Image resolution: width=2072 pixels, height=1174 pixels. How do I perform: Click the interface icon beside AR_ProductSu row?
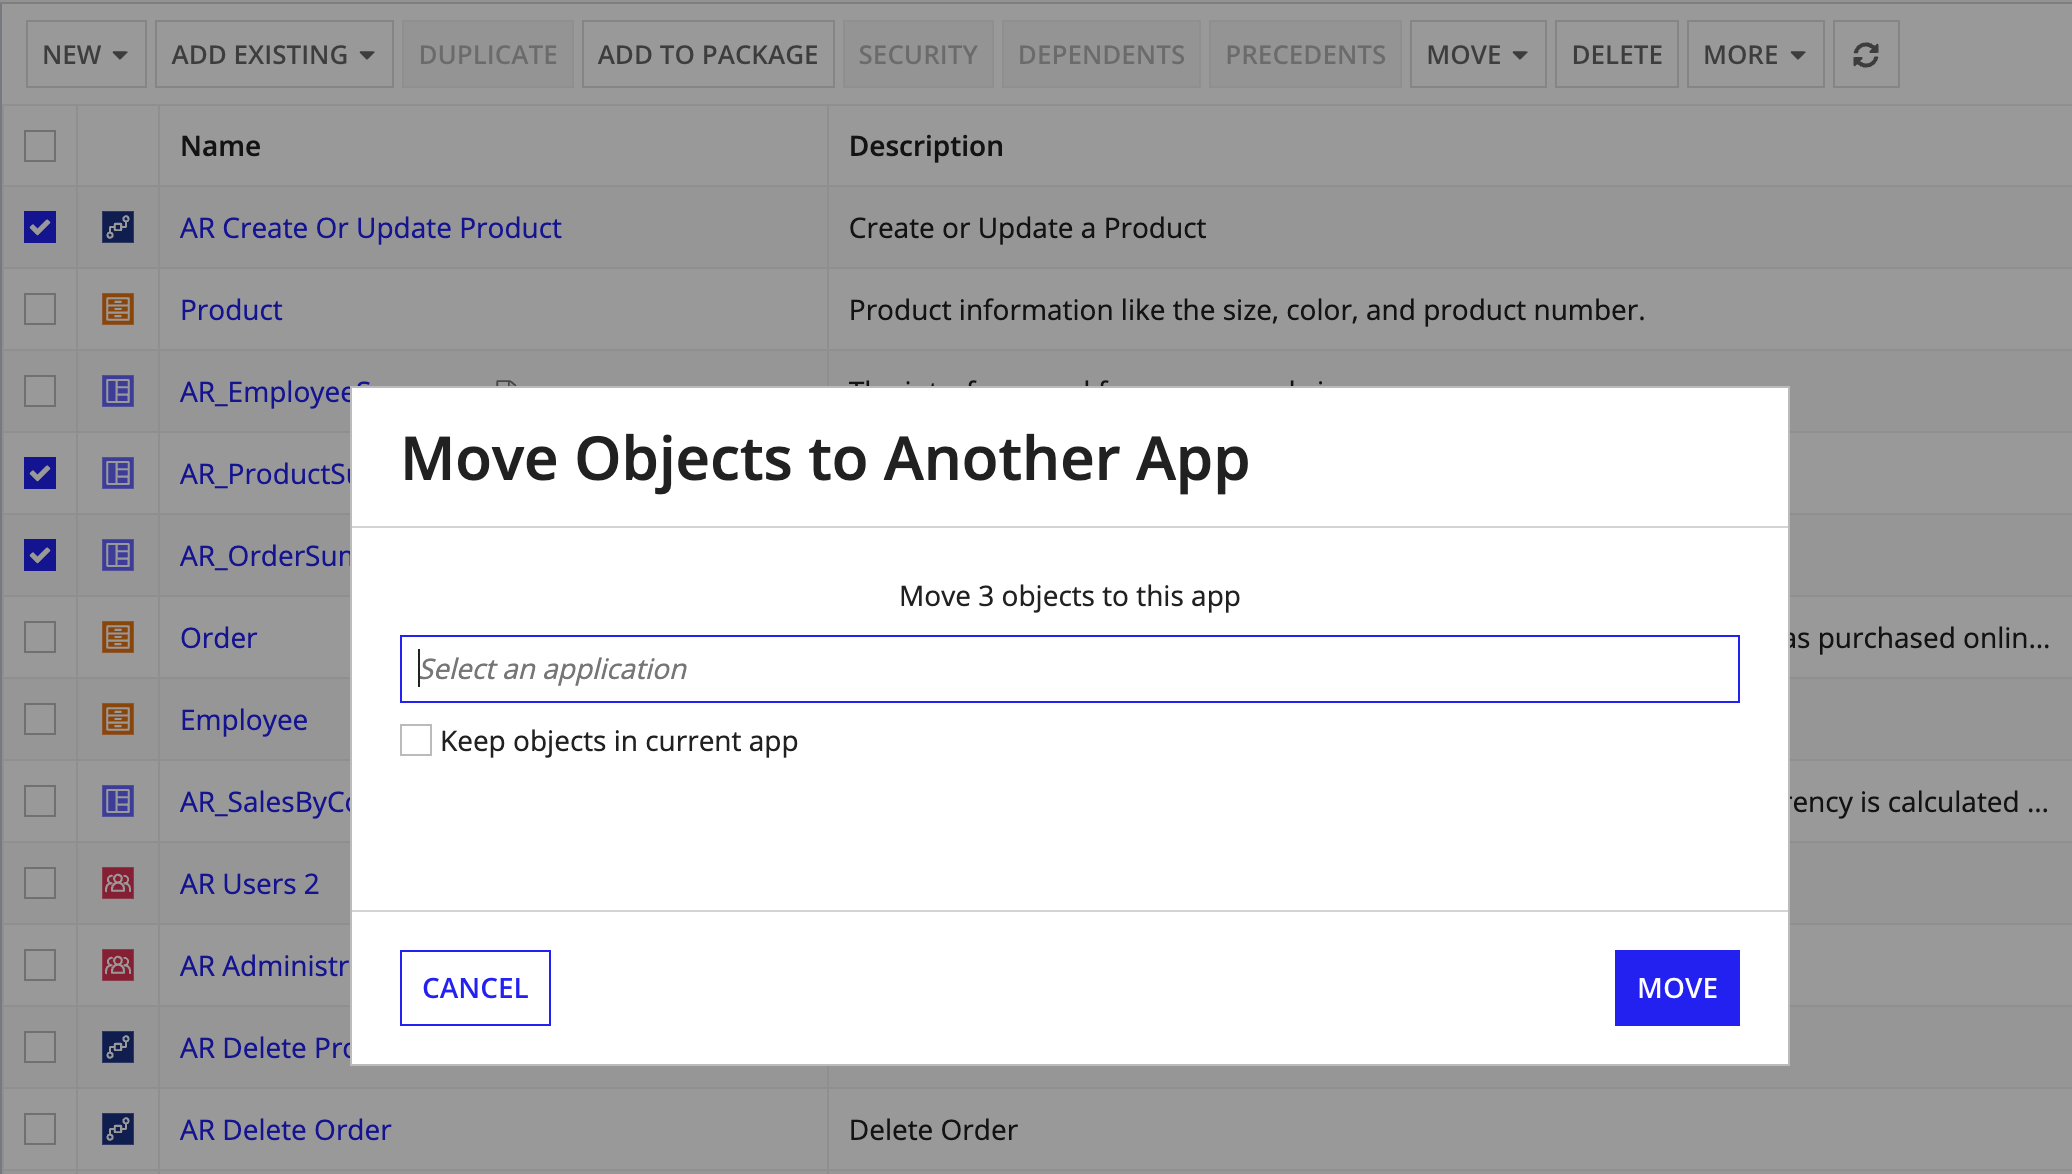118,474
